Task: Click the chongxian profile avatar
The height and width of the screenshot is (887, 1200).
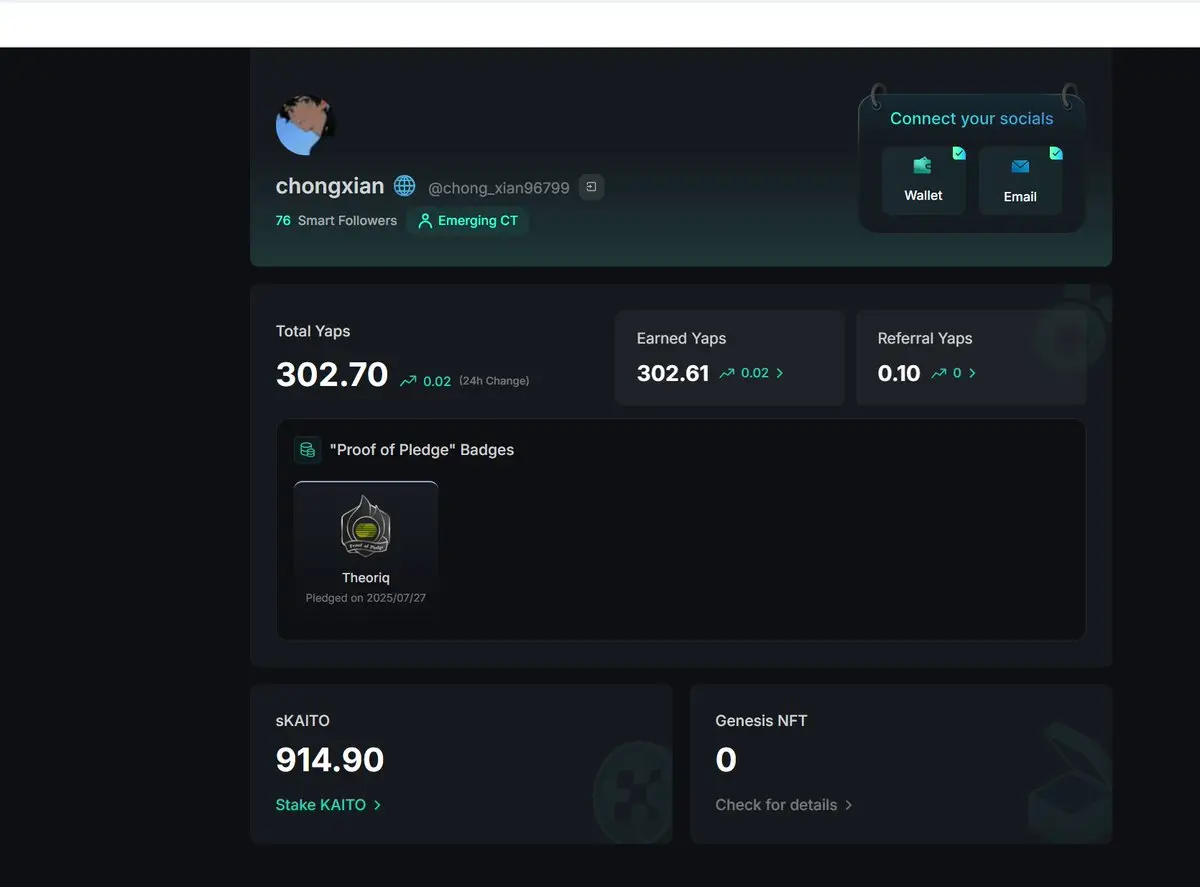Action: 305,125
